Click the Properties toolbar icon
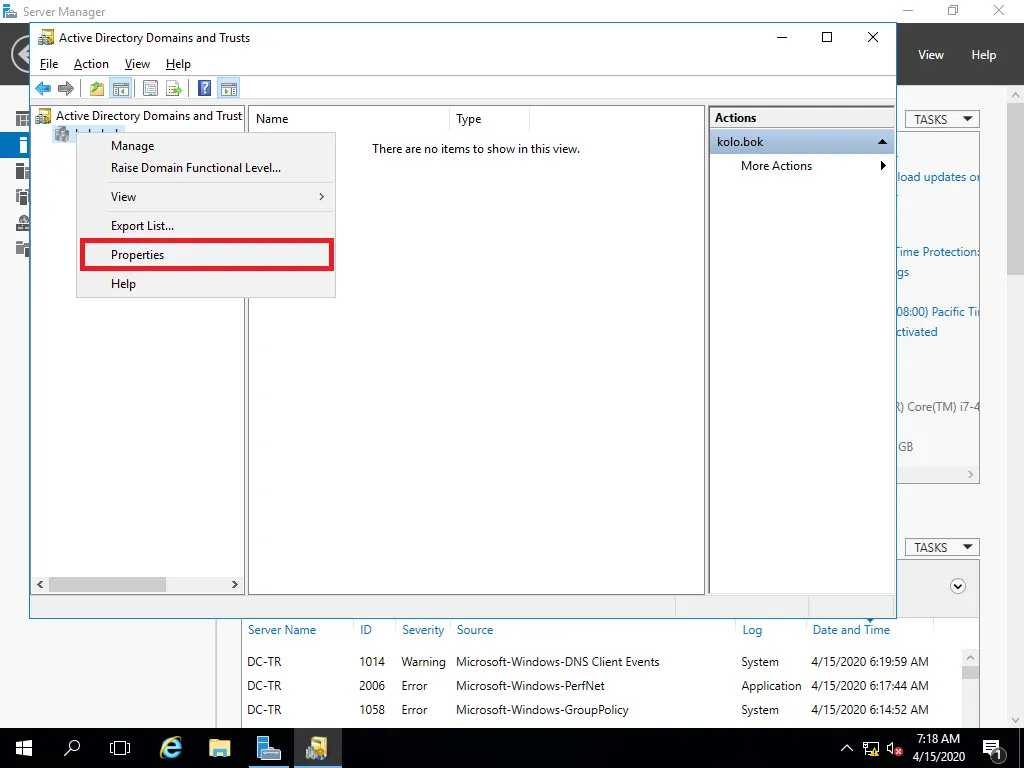Image resolution: width=1024 pixels, height=768 pixels. click(x=150, y=88)
